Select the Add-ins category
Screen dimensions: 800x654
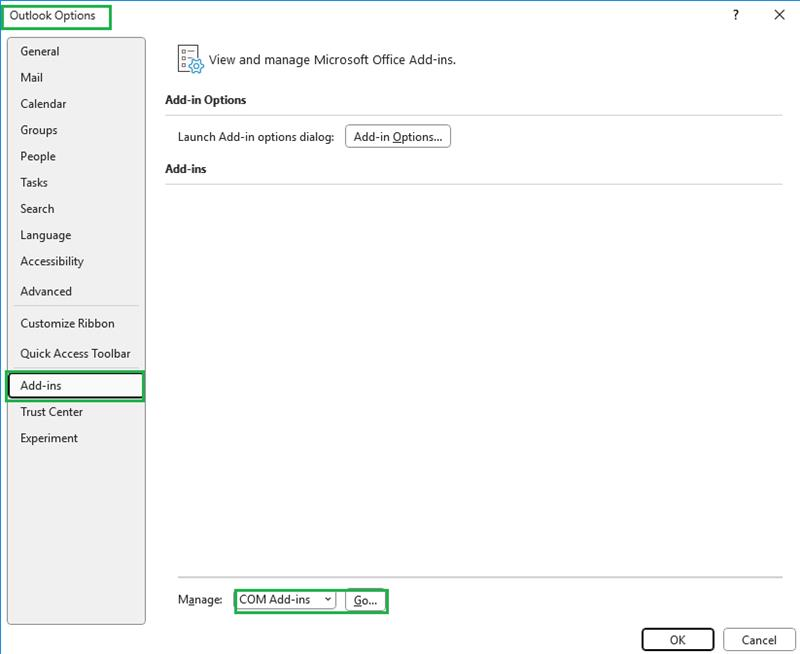coord(76,386)
